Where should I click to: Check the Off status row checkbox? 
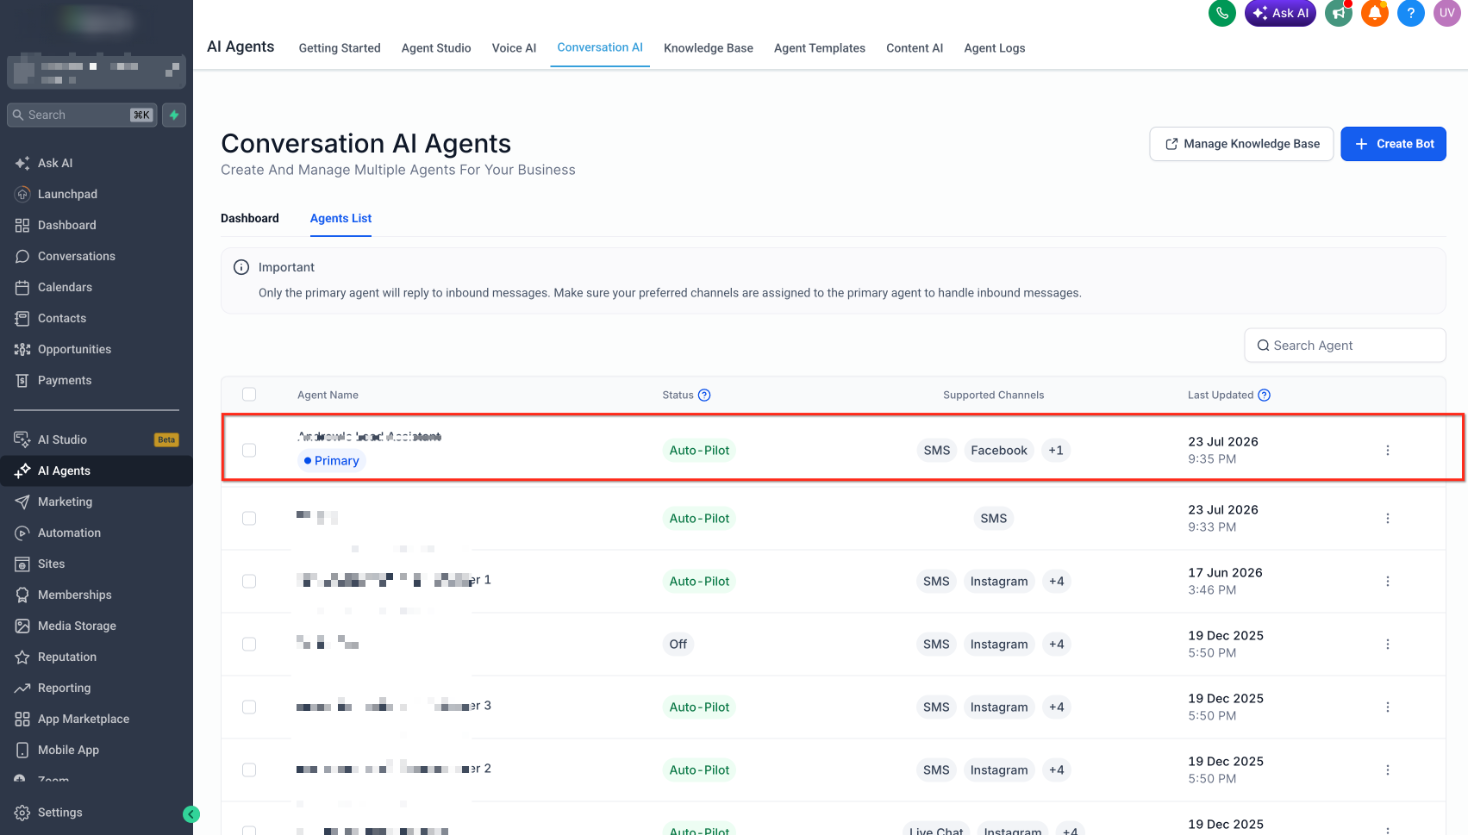click(249, 644)
